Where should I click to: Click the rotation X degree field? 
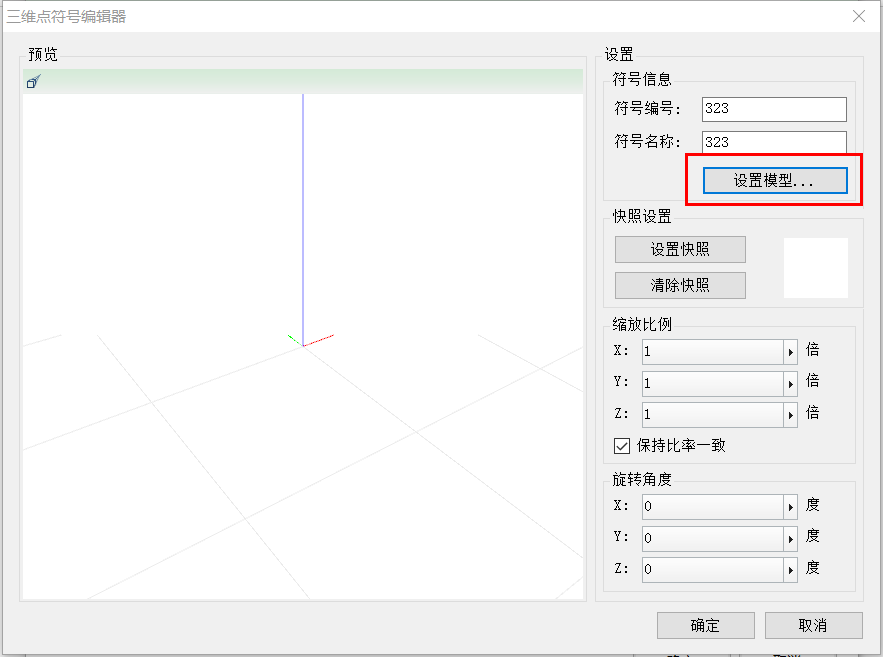click(x=713, y=507)
